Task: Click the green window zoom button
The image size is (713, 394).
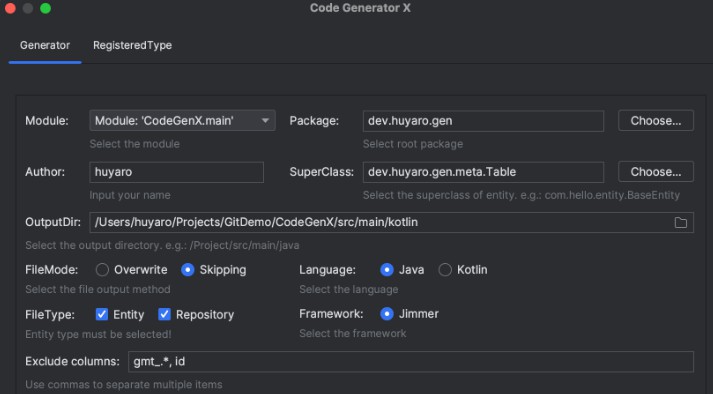Action: pyautogui.click(x=45, y=8)
